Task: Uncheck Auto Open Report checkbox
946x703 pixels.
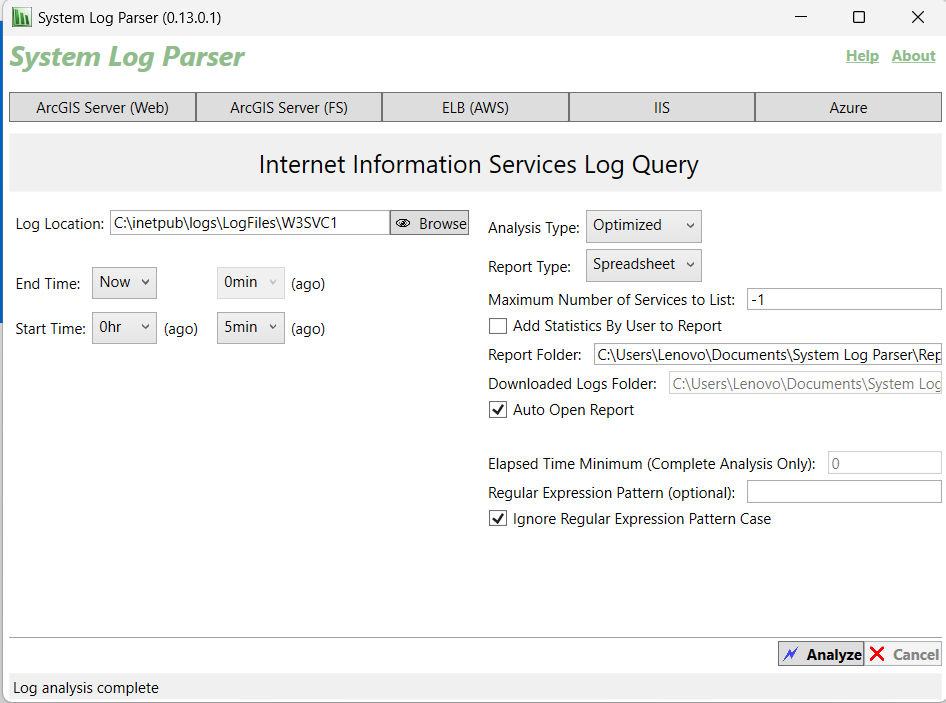Action: [x=498, y=410]
